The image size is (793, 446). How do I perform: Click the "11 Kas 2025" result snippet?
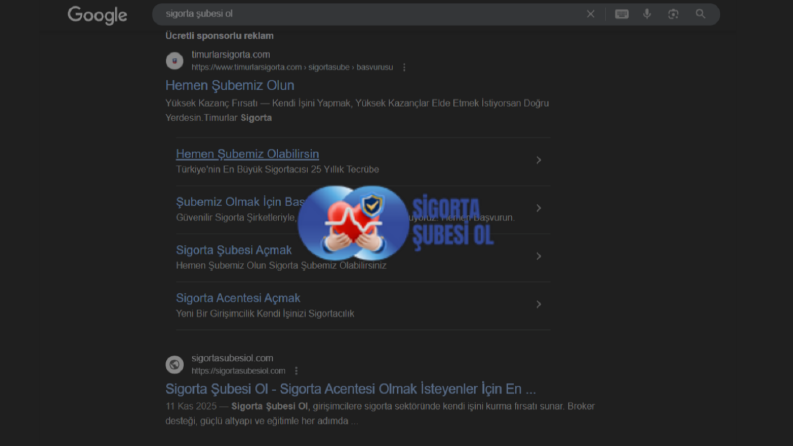pos(380,414)
